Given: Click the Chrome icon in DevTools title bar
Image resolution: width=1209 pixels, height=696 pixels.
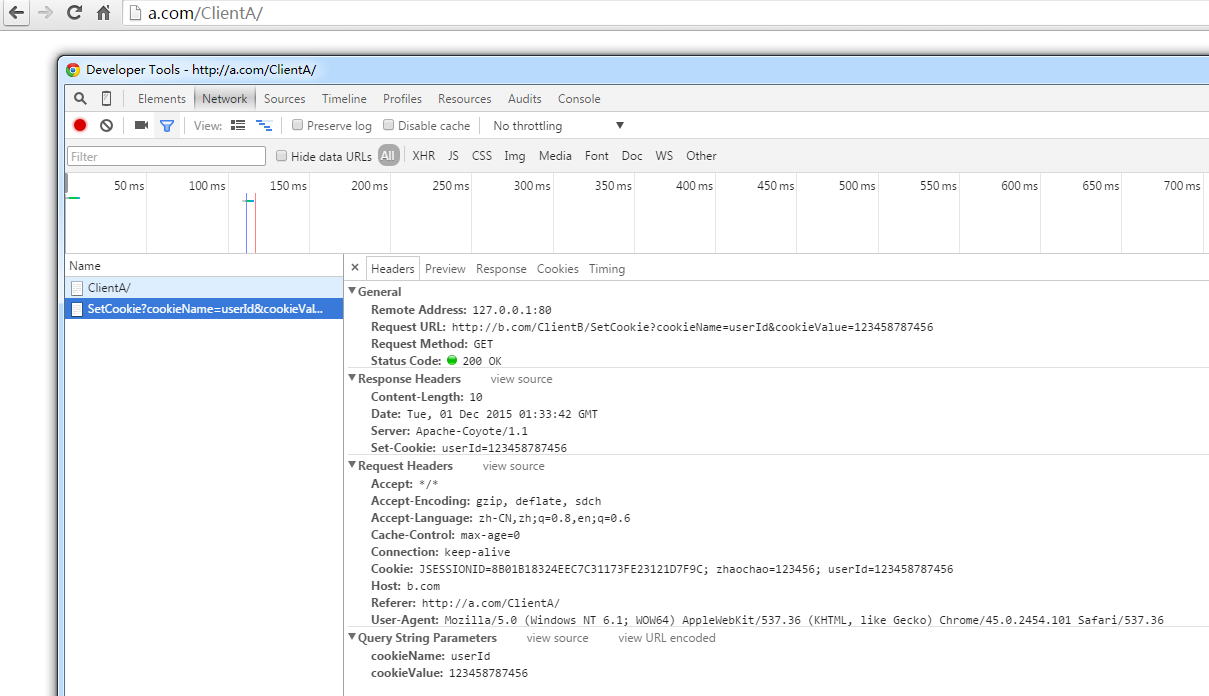Looking at the screenshot, I should point(73,70).
